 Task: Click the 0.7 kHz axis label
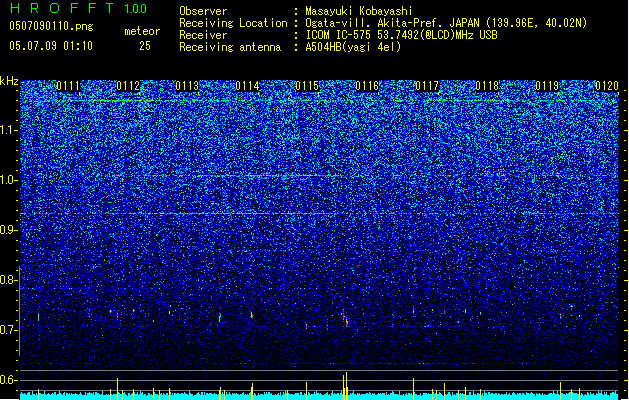[x=8, y=330]
